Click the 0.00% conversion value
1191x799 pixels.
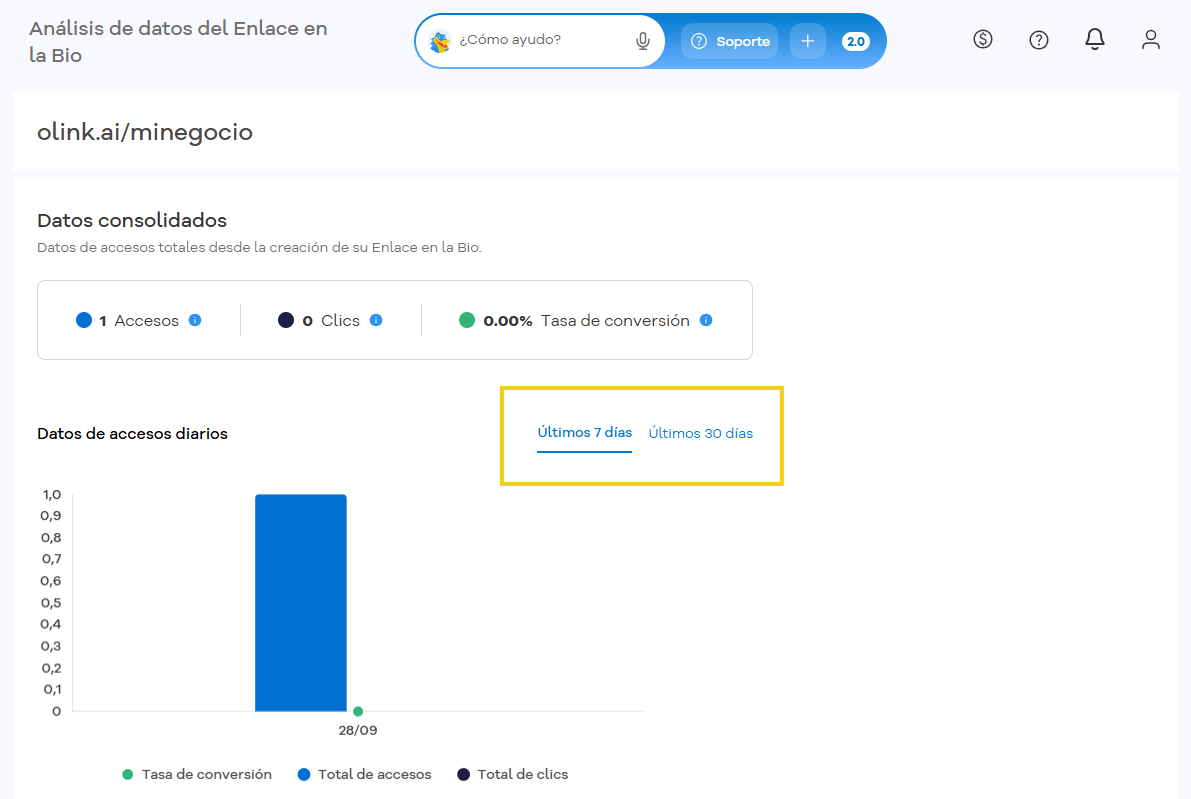point(507,321)
